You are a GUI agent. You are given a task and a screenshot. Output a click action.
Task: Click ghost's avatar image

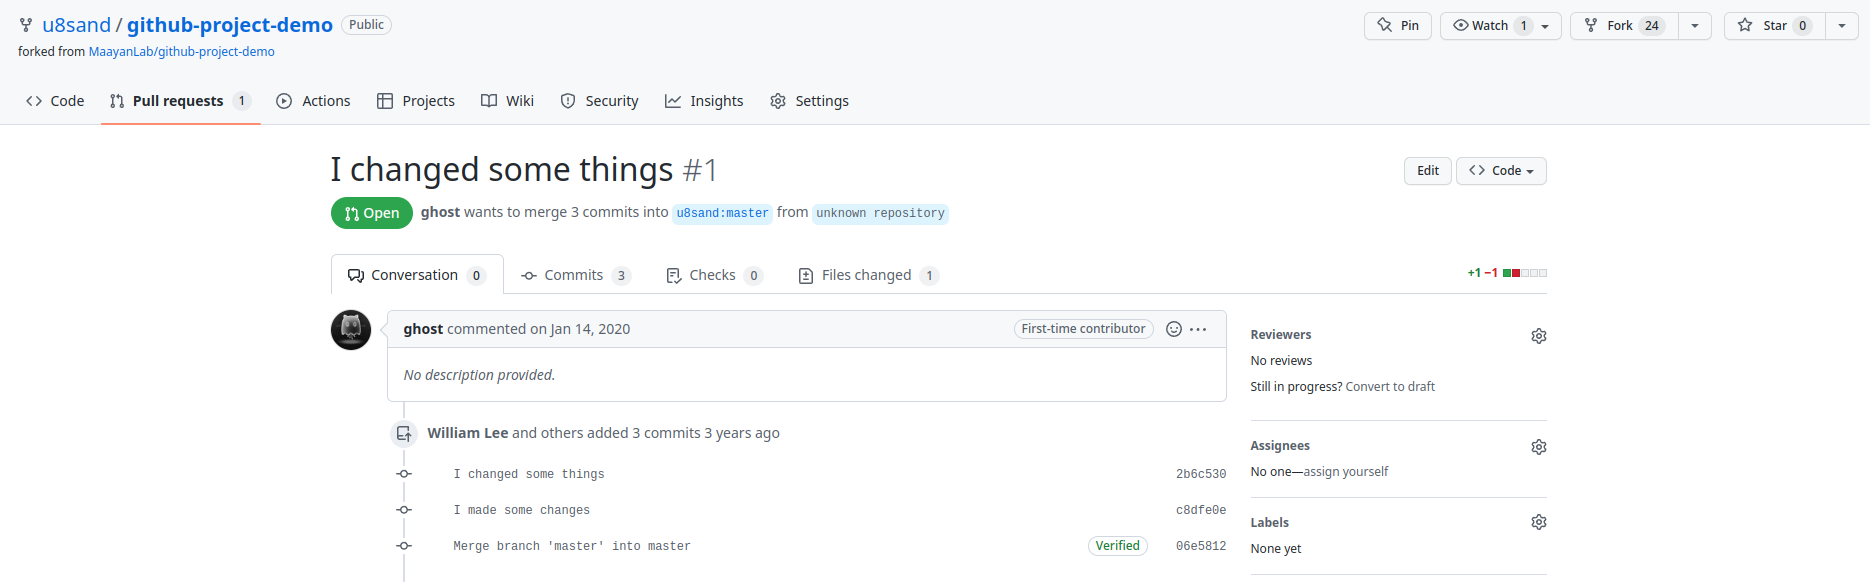click(351, 330)
